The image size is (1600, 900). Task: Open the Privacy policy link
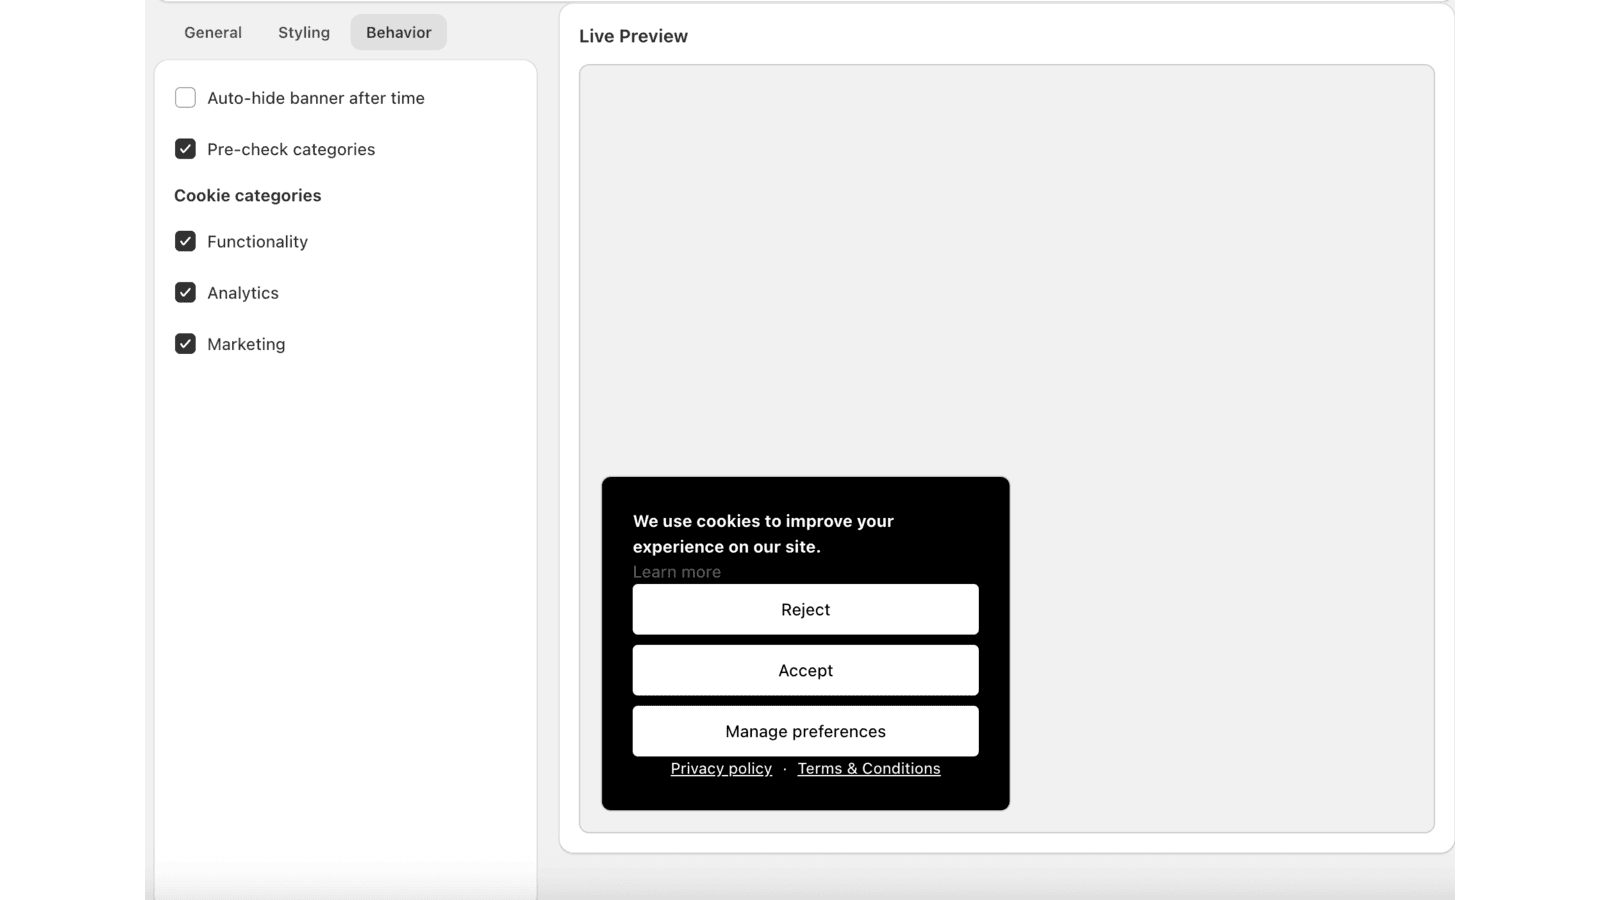click(721, 768)
